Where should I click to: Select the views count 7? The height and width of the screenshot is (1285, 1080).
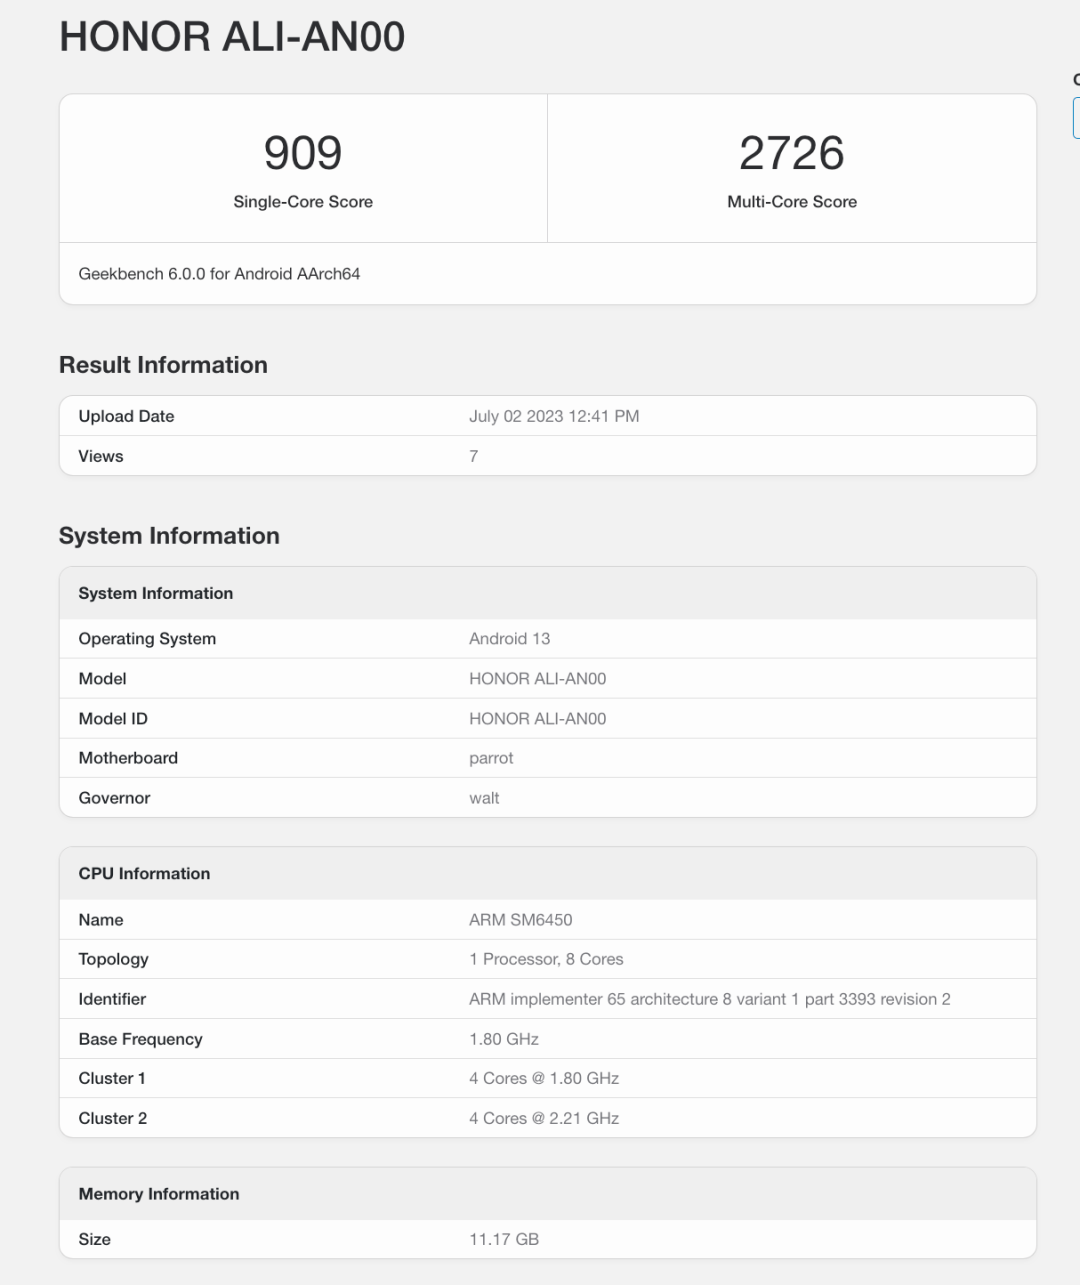(474, 457)
